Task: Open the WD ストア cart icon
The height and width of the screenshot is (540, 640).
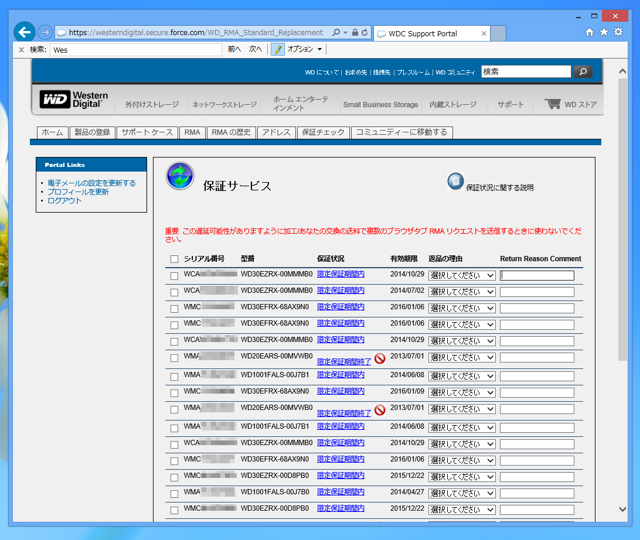Action: tap(552, 104)
